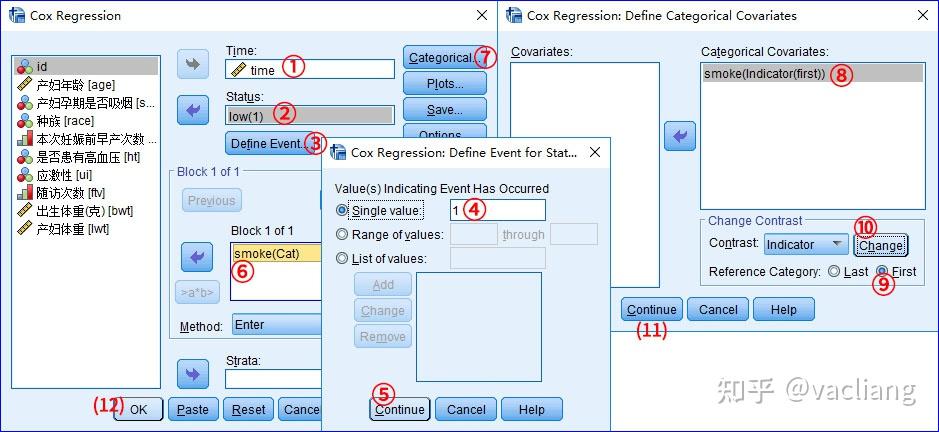Click the arrow button beside the Time field
This screenshot has height=432, width=939.
[x=193, y=65]
